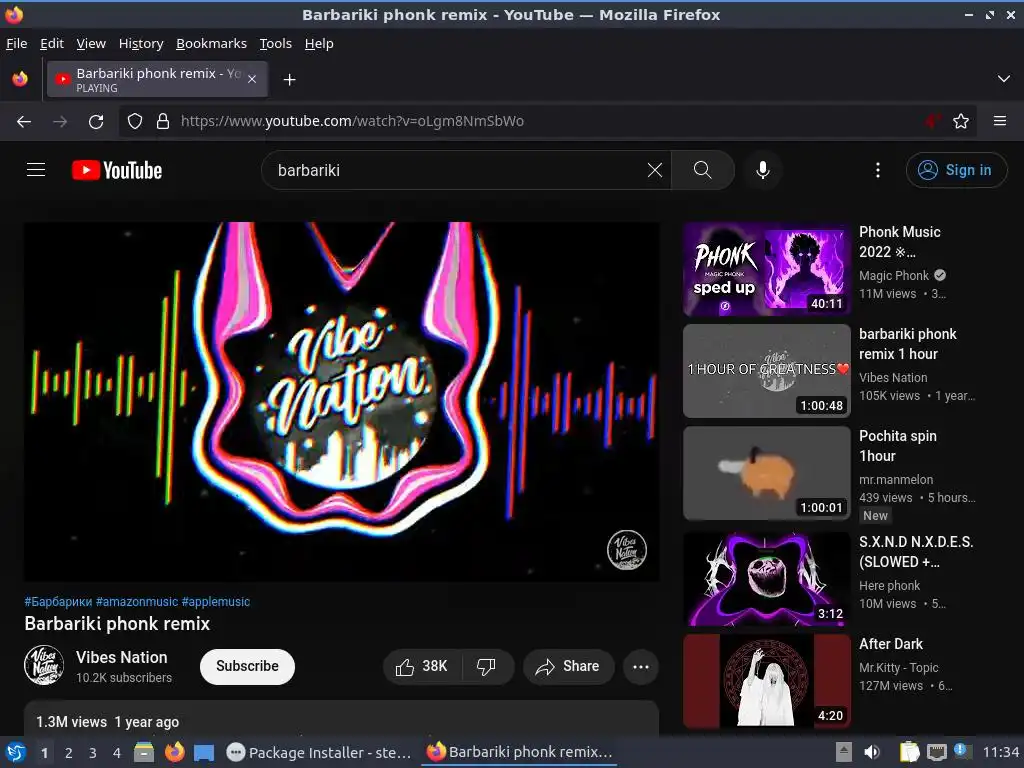The height and width of the screenshot is (768, 1024).
Task: Bookmark this page with star icon
Action: click(x=961, y=121)
